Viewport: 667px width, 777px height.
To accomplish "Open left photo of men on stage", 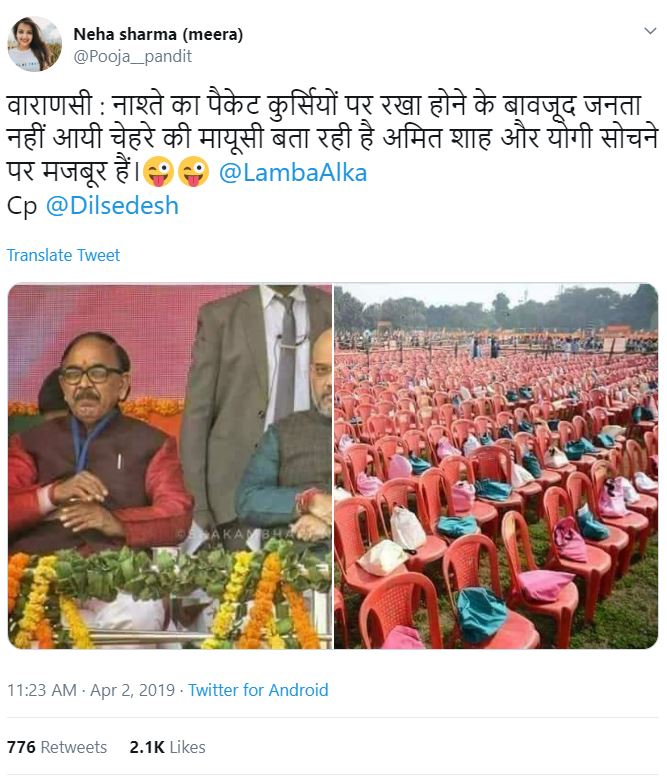I will point(170,466).
